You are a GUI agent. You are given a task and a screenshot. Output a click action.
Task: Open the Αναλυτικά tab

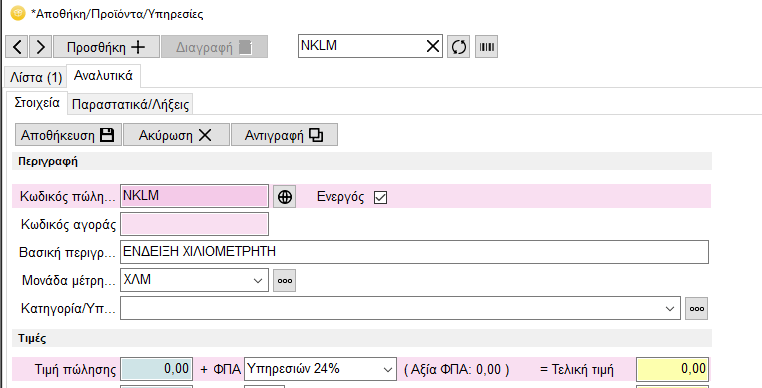(x=104, y=76)
